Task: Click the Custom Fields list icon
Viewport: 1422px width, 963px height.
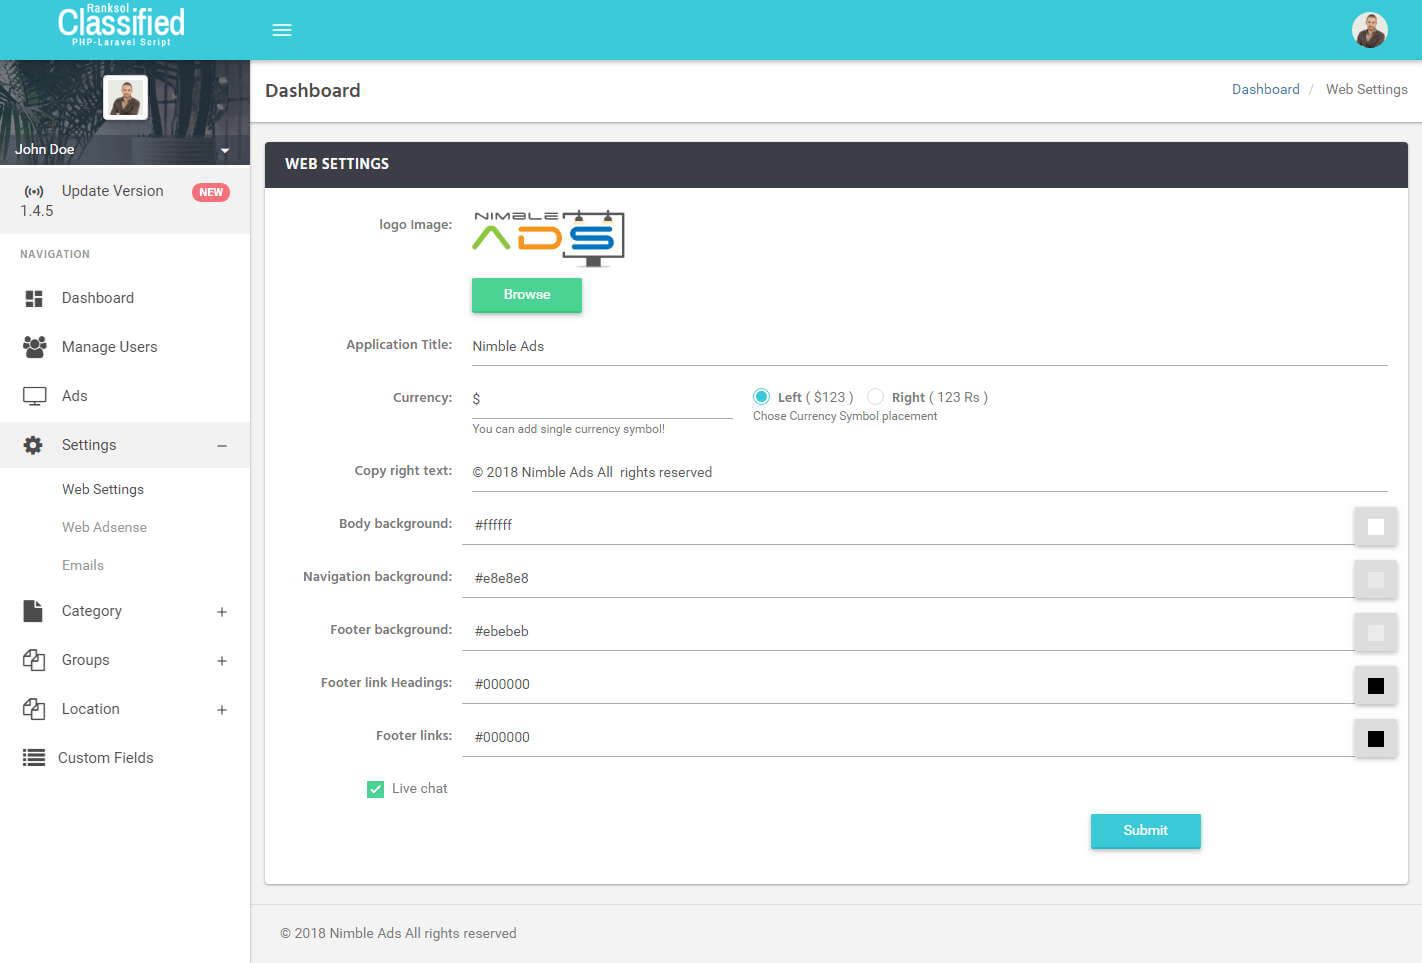Action: pos(34,758)
